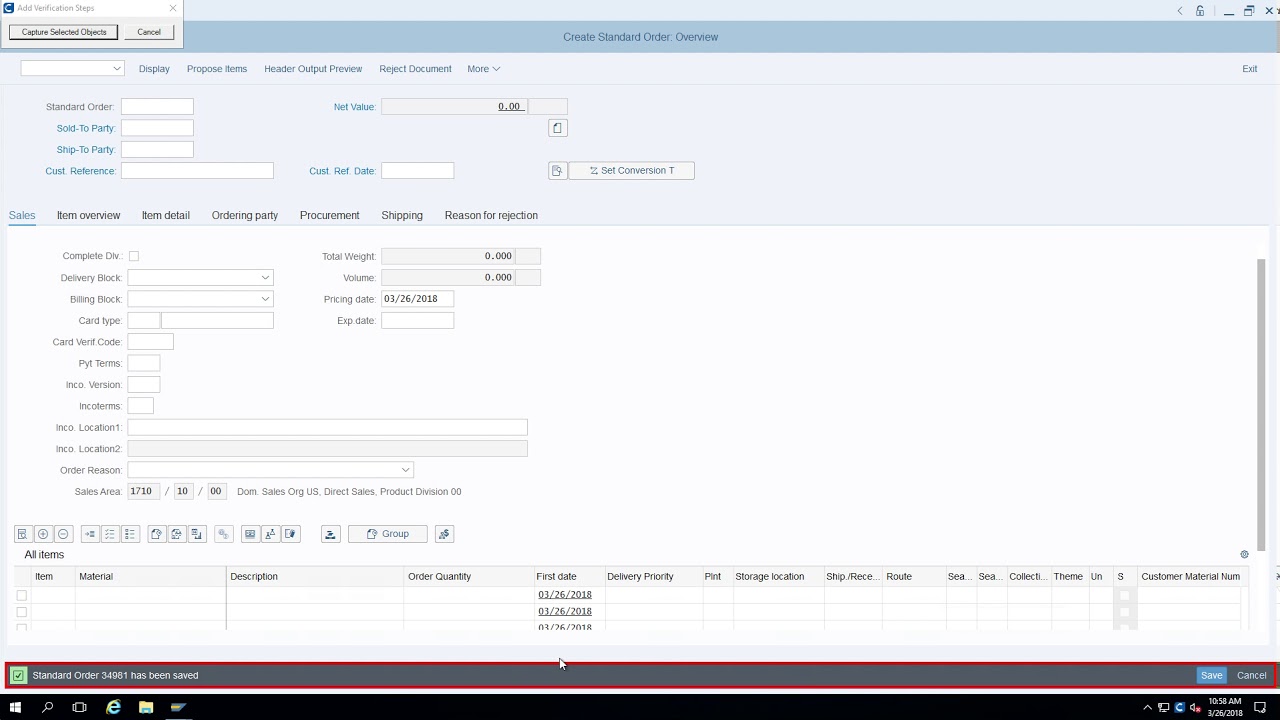1280x720 pixels.
Task: Click the Sold-To Party label link
Action: 86,128
